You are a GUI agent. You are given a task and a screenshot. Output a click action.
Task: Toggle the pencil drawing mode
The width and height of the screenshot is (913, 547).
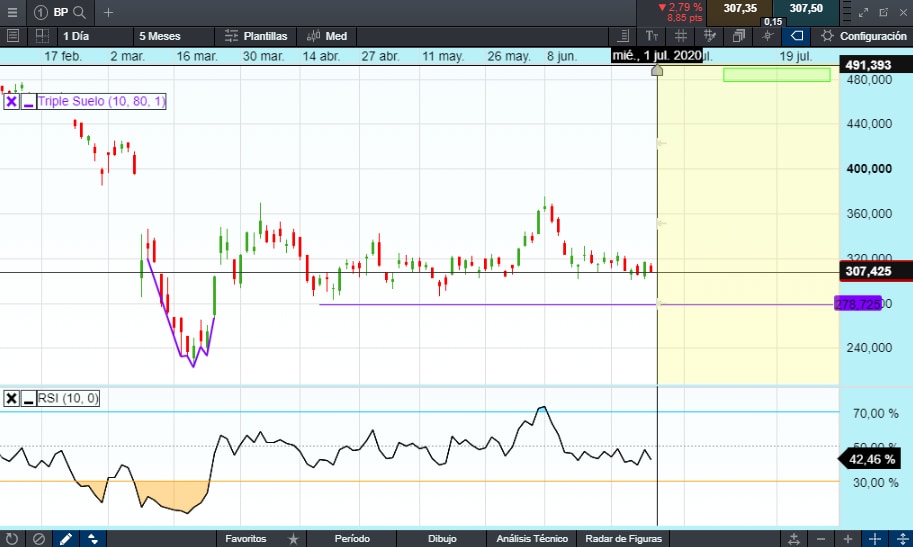point(66,539)
